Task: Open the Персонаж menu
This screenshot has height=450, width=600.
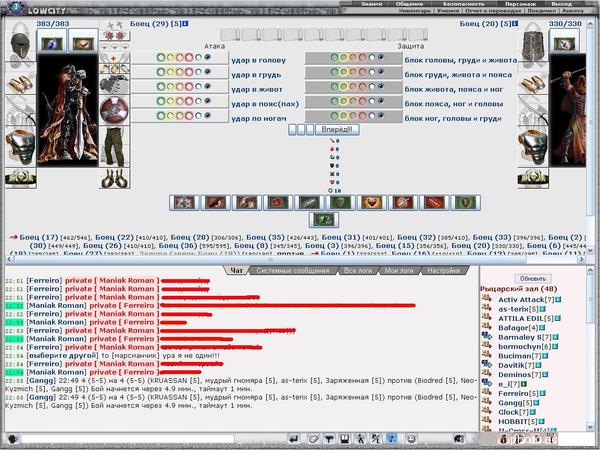Action: 520,4
